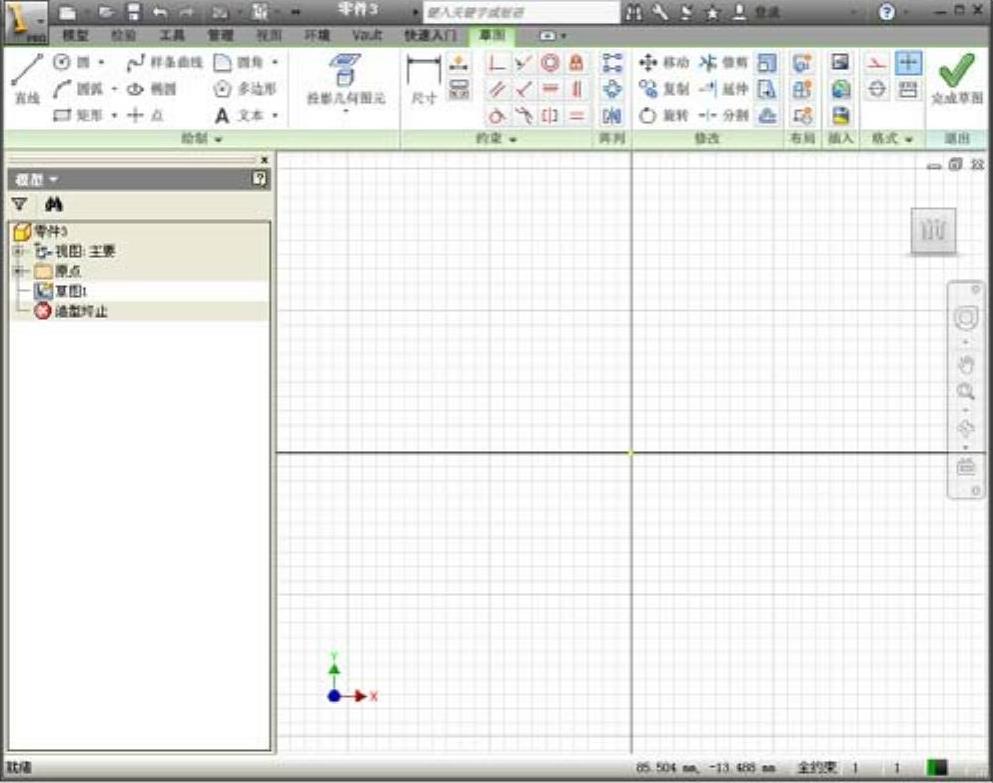Select the 修剪 trim tool

723,62
